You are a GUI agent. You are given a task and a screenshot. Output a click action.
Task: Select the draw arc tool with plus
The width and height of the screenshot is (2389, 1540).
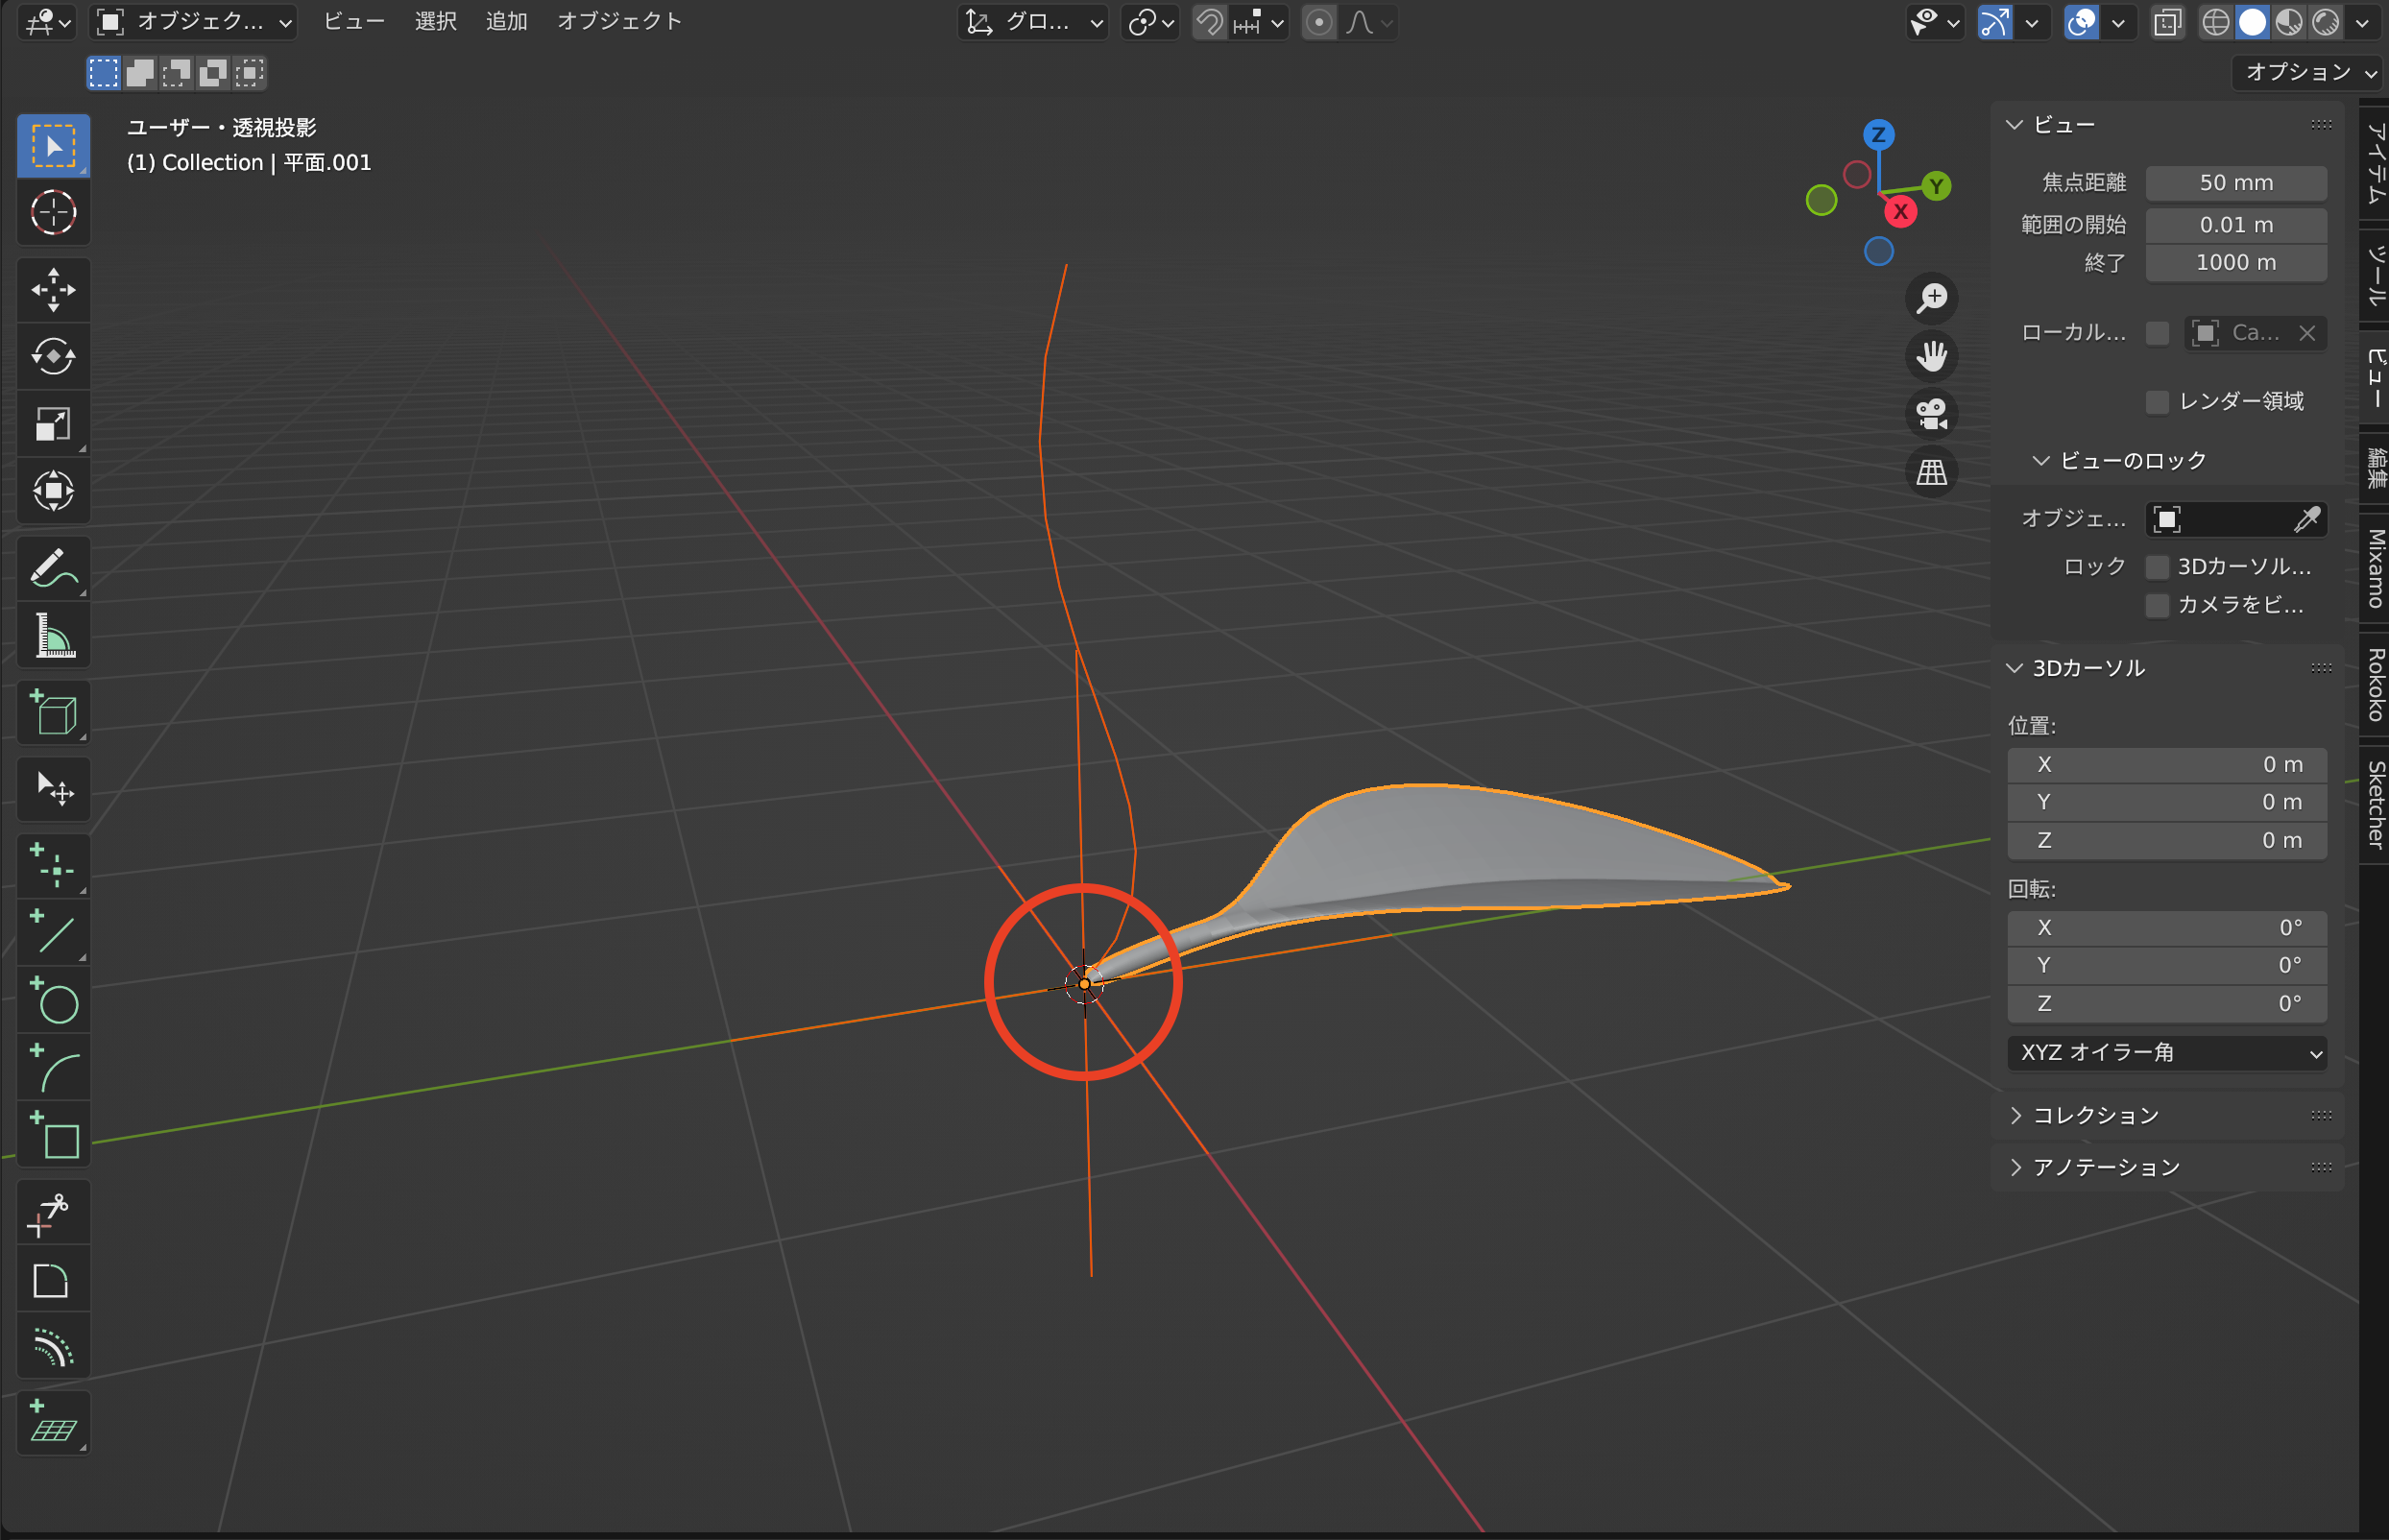[x=53, y=1069]
